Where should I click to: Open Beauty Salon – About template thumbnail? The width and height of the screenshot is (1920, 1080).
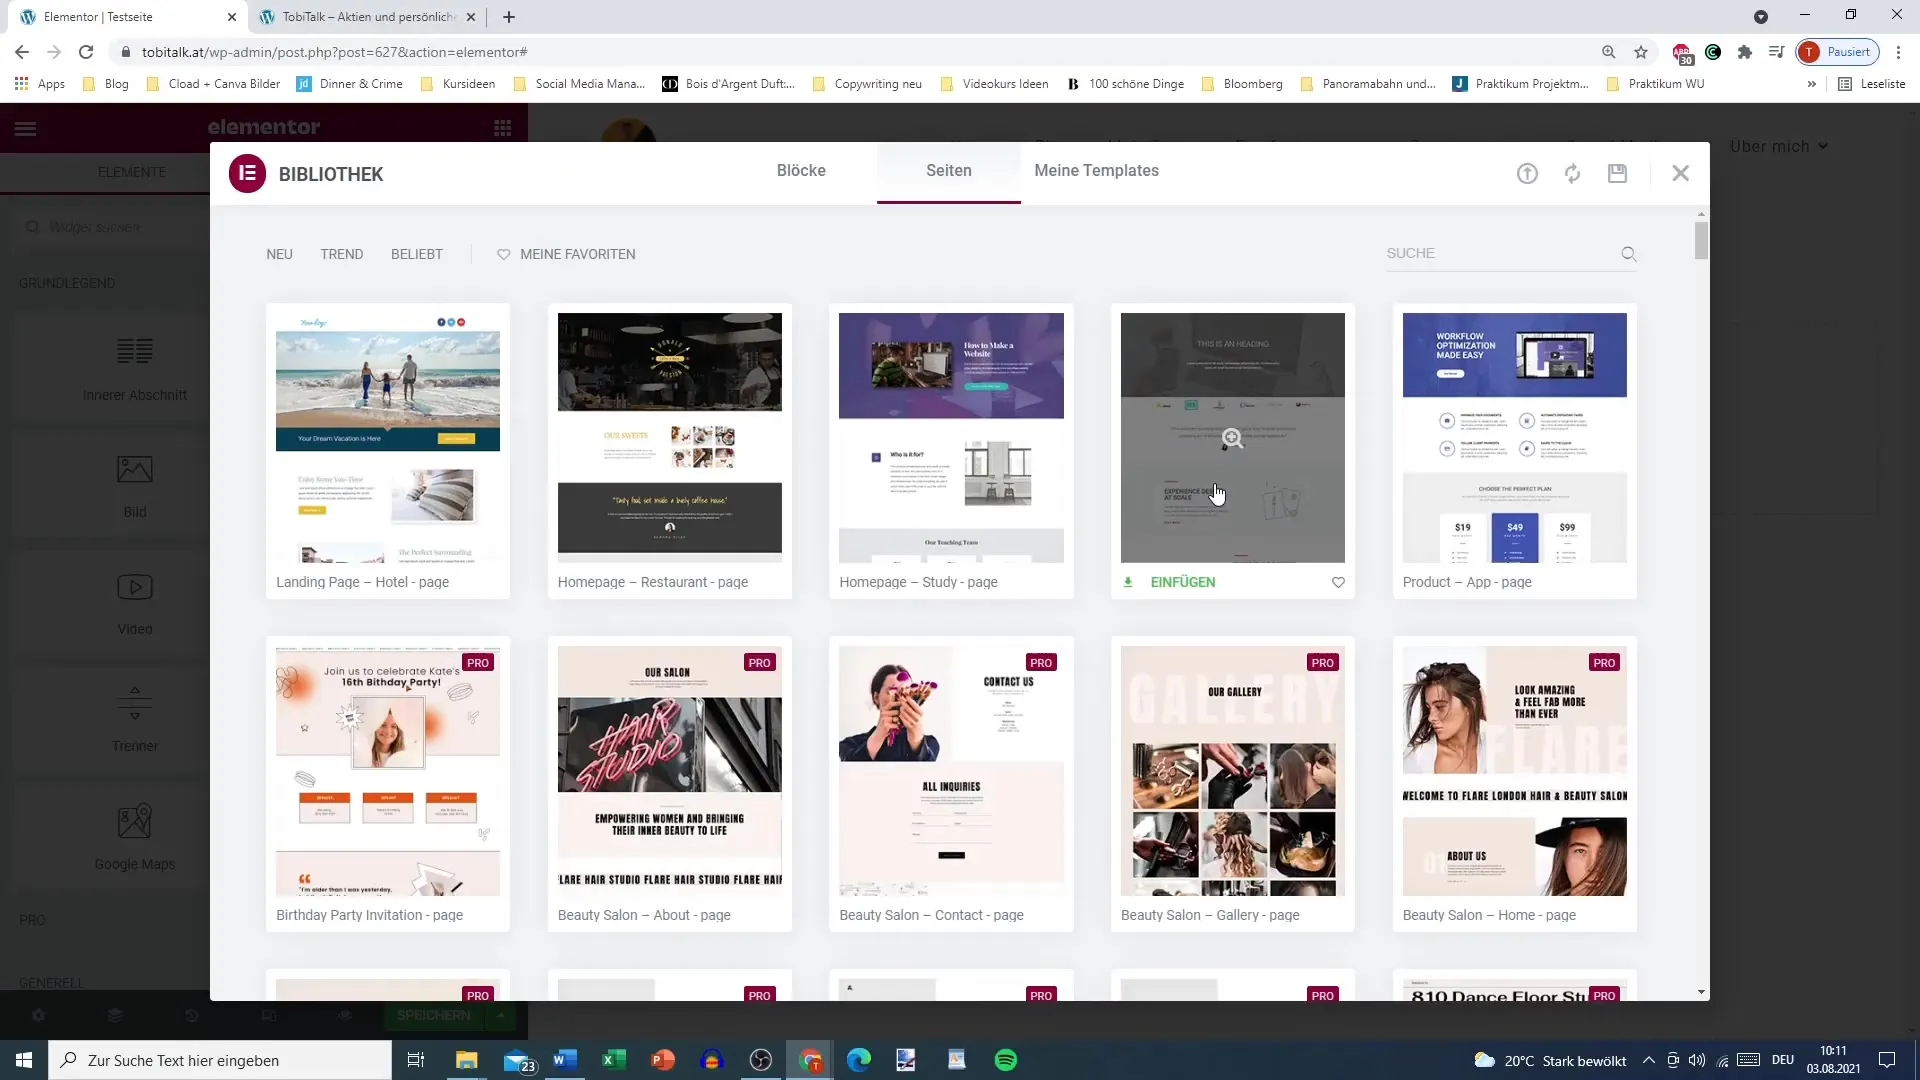(670, 771)
